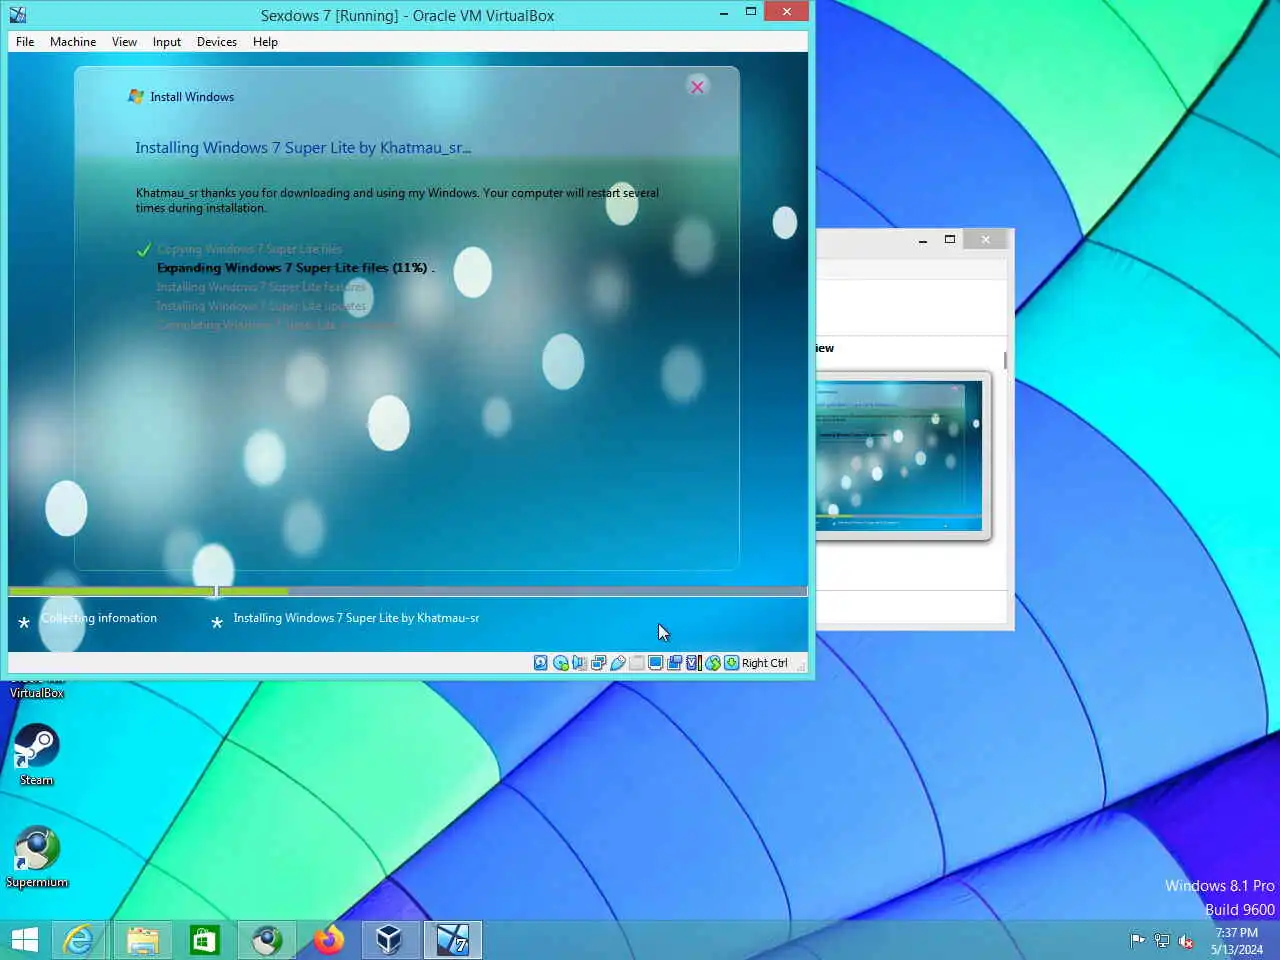Viewport: 1280px width, 960px height.
Task: Open the View menu
Action: pos(124,42)
